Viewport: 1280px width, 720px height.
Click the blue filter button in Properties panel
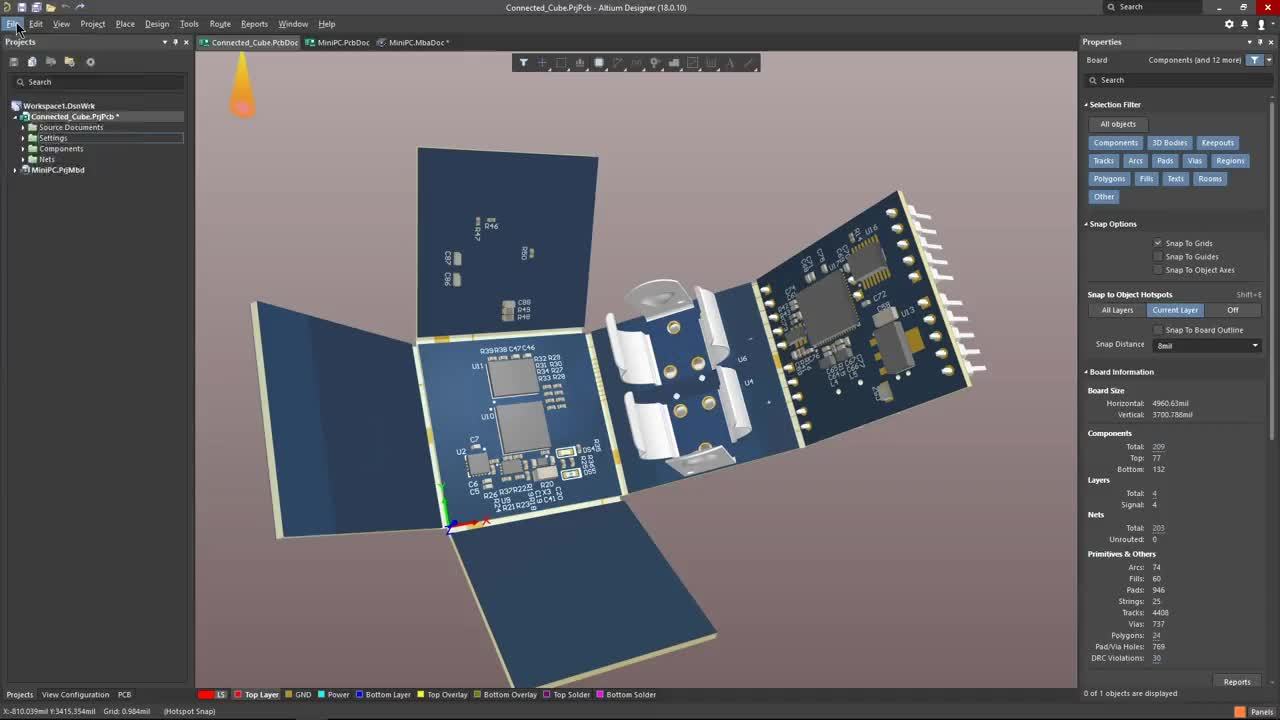1255,60
